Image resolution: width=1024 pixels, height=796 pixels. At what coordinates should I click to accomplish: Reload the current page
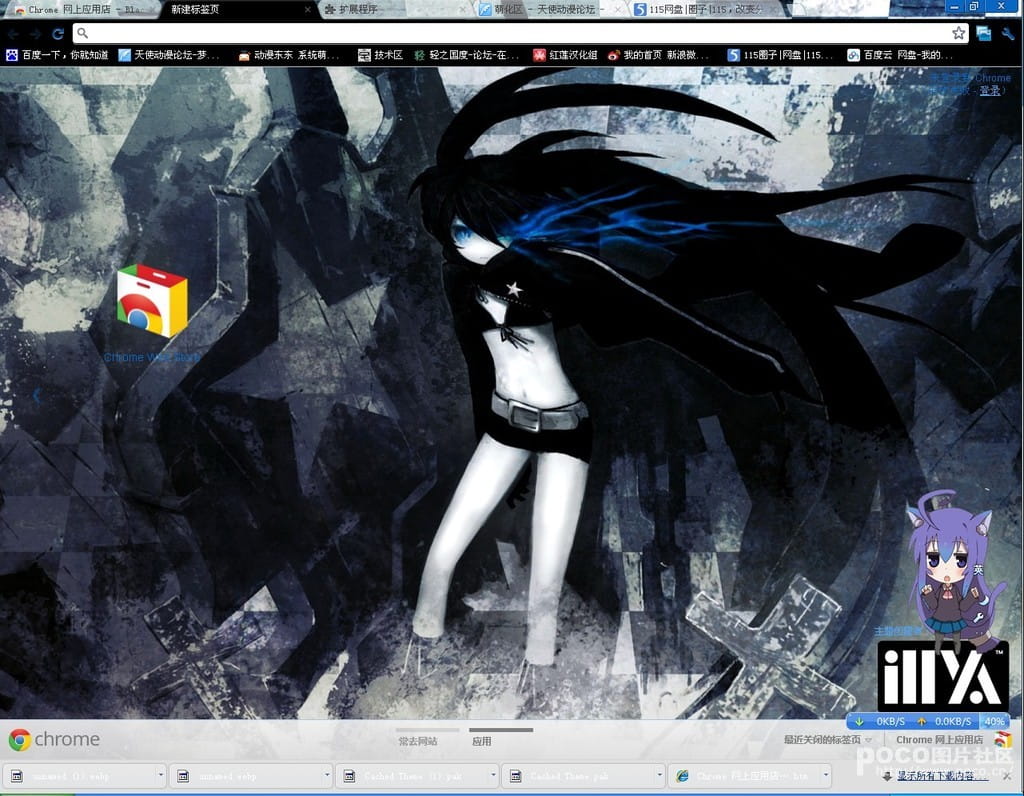pyautogui.click(x=58, y=33)
